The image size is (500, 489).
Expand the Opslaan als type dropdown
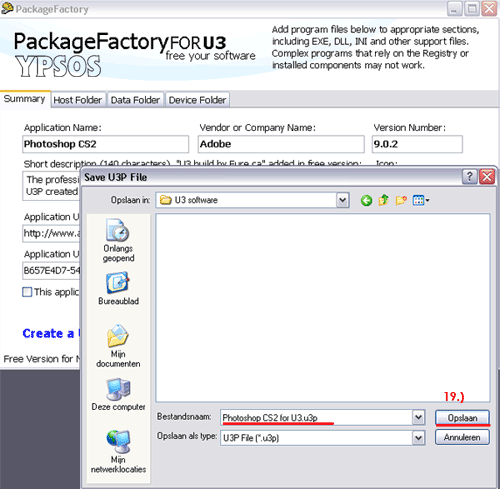click(418, 438)
